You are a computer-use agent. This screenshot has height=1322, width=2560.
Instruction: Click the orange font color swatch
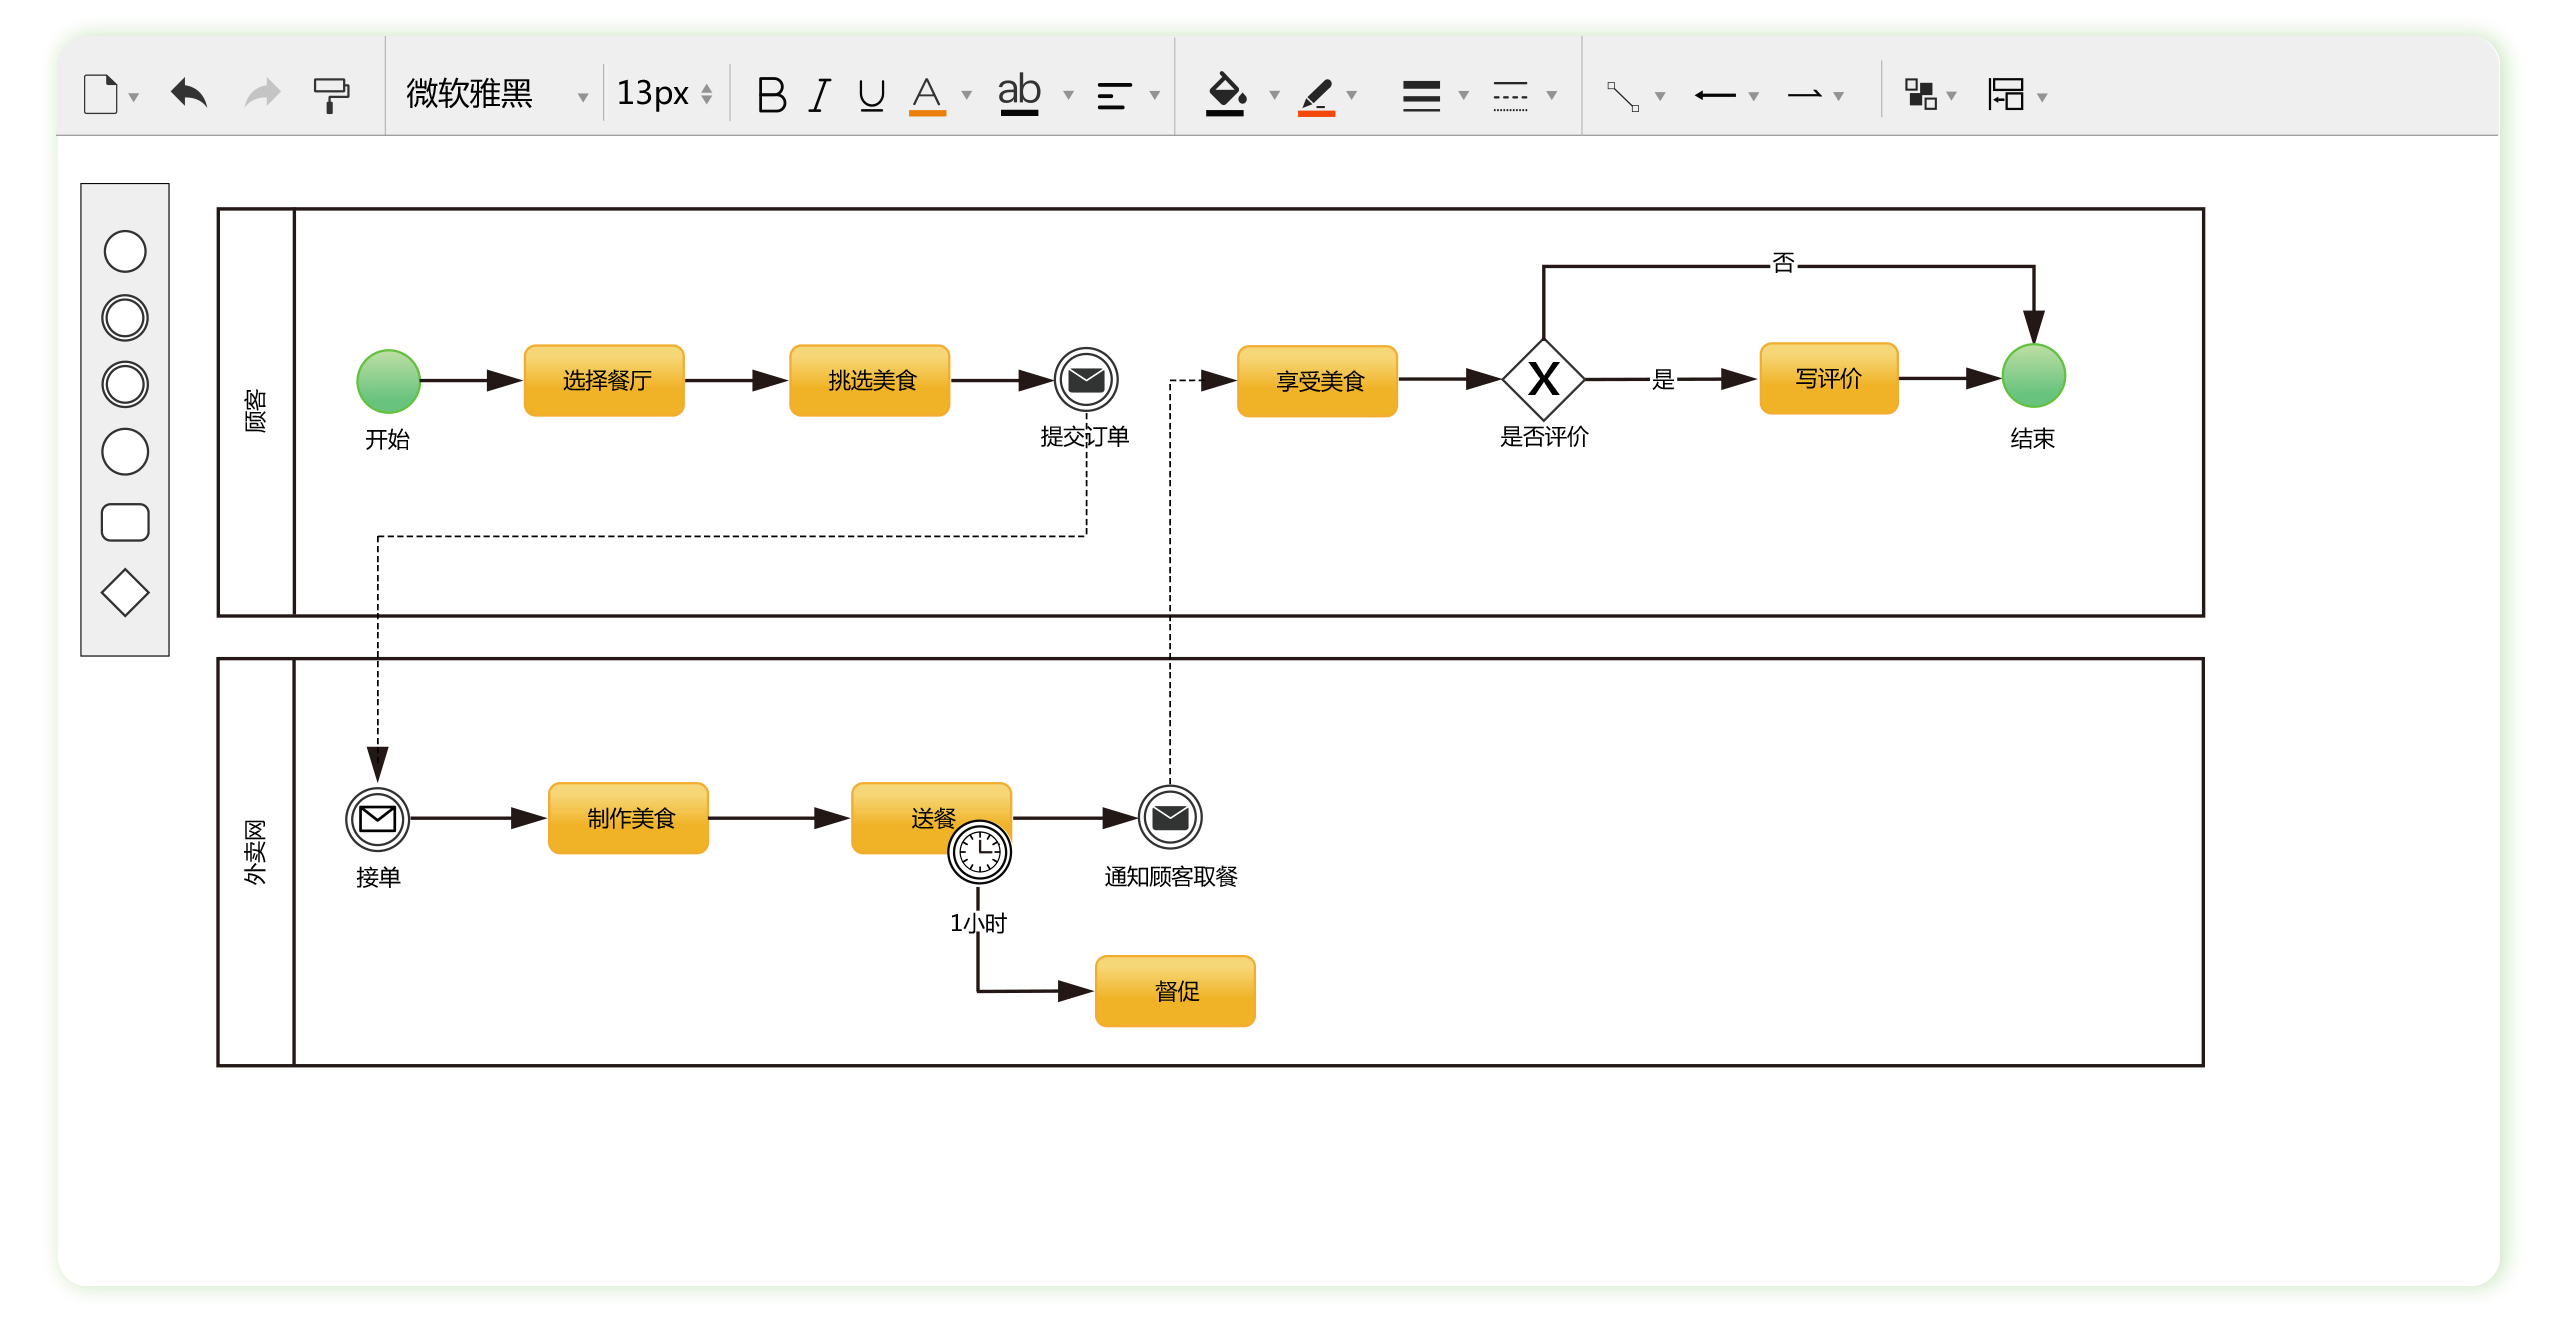point(927,112)
